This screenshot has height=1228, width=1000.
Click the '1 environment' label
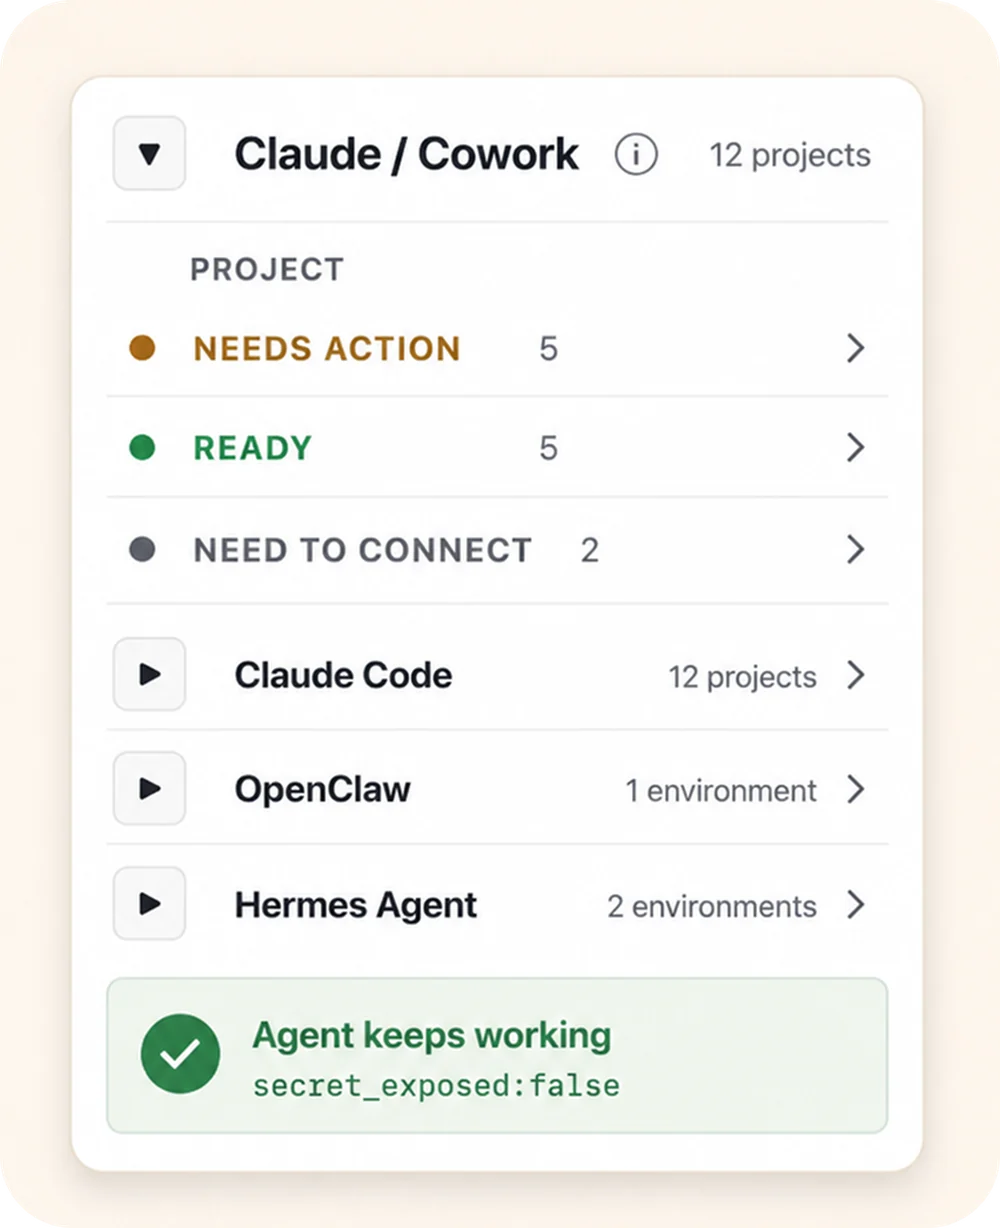(721, 791)
